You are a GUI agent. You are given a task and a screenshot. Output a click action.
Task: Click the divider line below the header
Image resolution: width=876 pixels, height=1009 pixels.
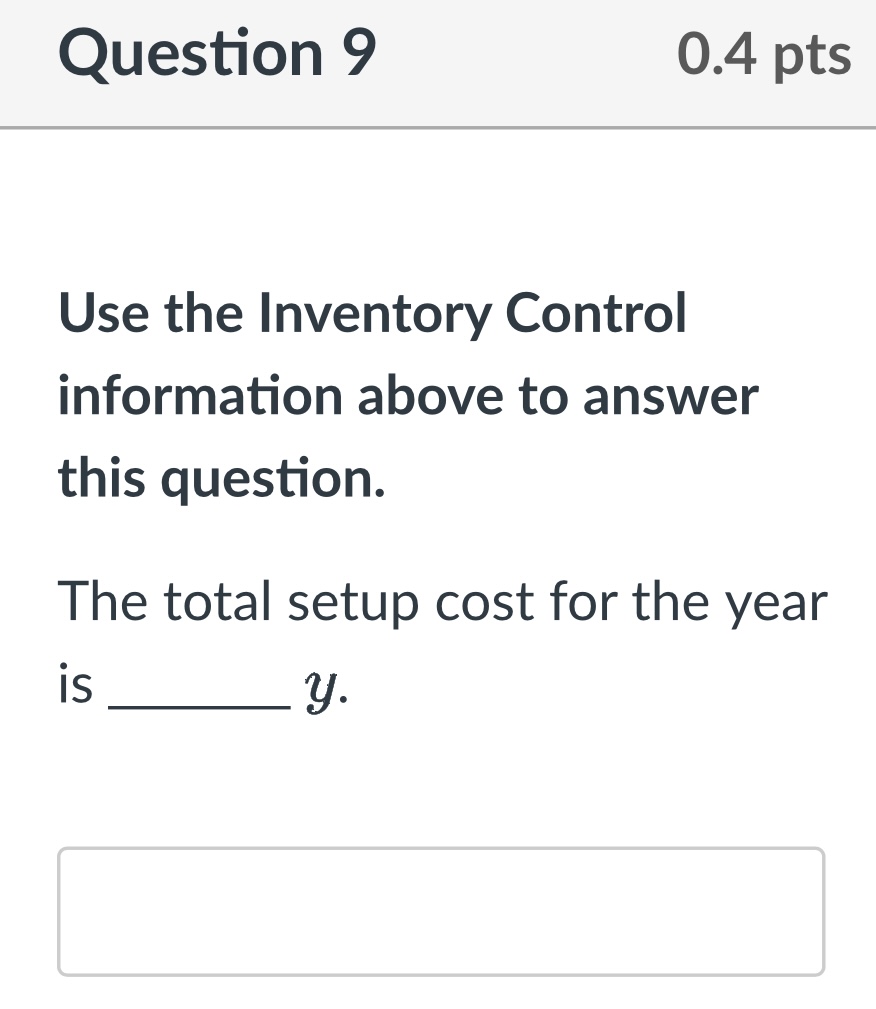point(438,126)
